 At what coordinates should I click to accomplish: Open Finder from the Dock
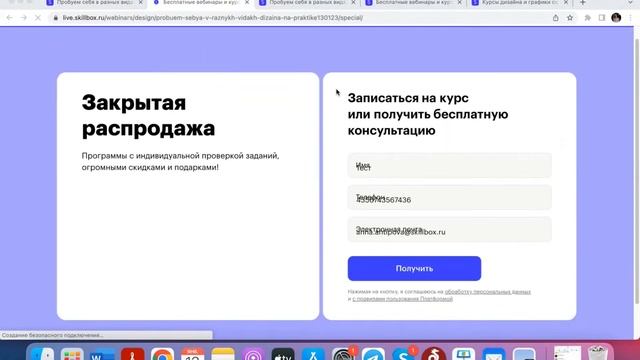pyautogui.click(x=42, y=354)
